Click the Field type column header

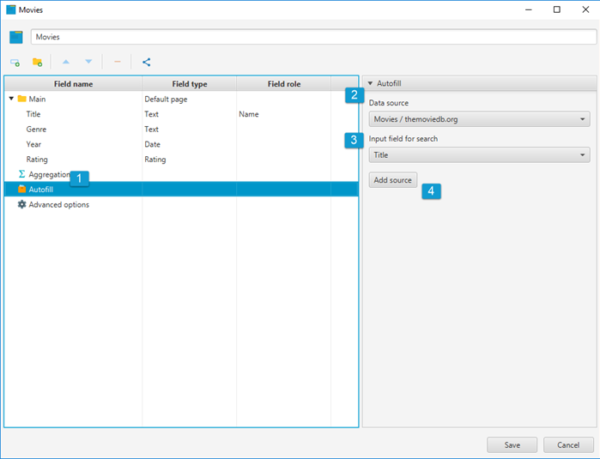pyautogui.click(x=189, y=84)
